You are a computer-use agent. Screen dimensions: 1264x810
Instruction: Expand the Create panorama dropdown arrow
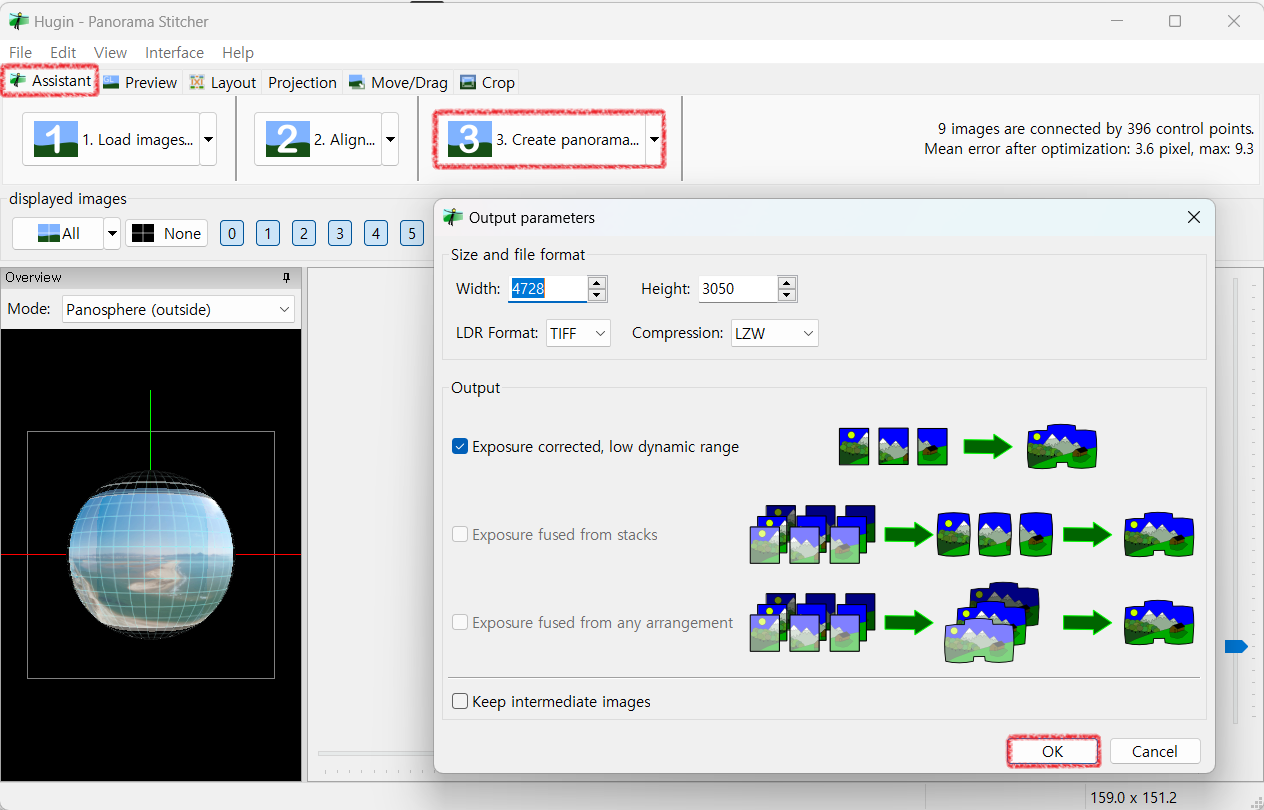[655, 139]
